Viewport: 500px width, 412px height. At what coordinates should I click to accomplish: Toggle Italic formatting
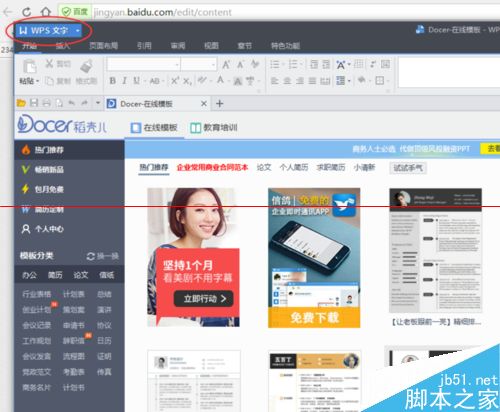click(x=125, y=80)
